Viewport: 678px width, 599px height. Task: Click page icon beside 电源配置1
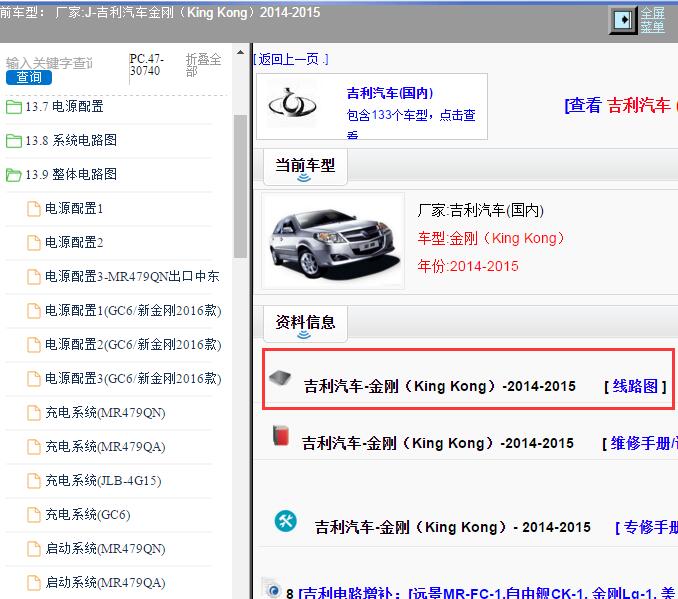tap(34, 208)
